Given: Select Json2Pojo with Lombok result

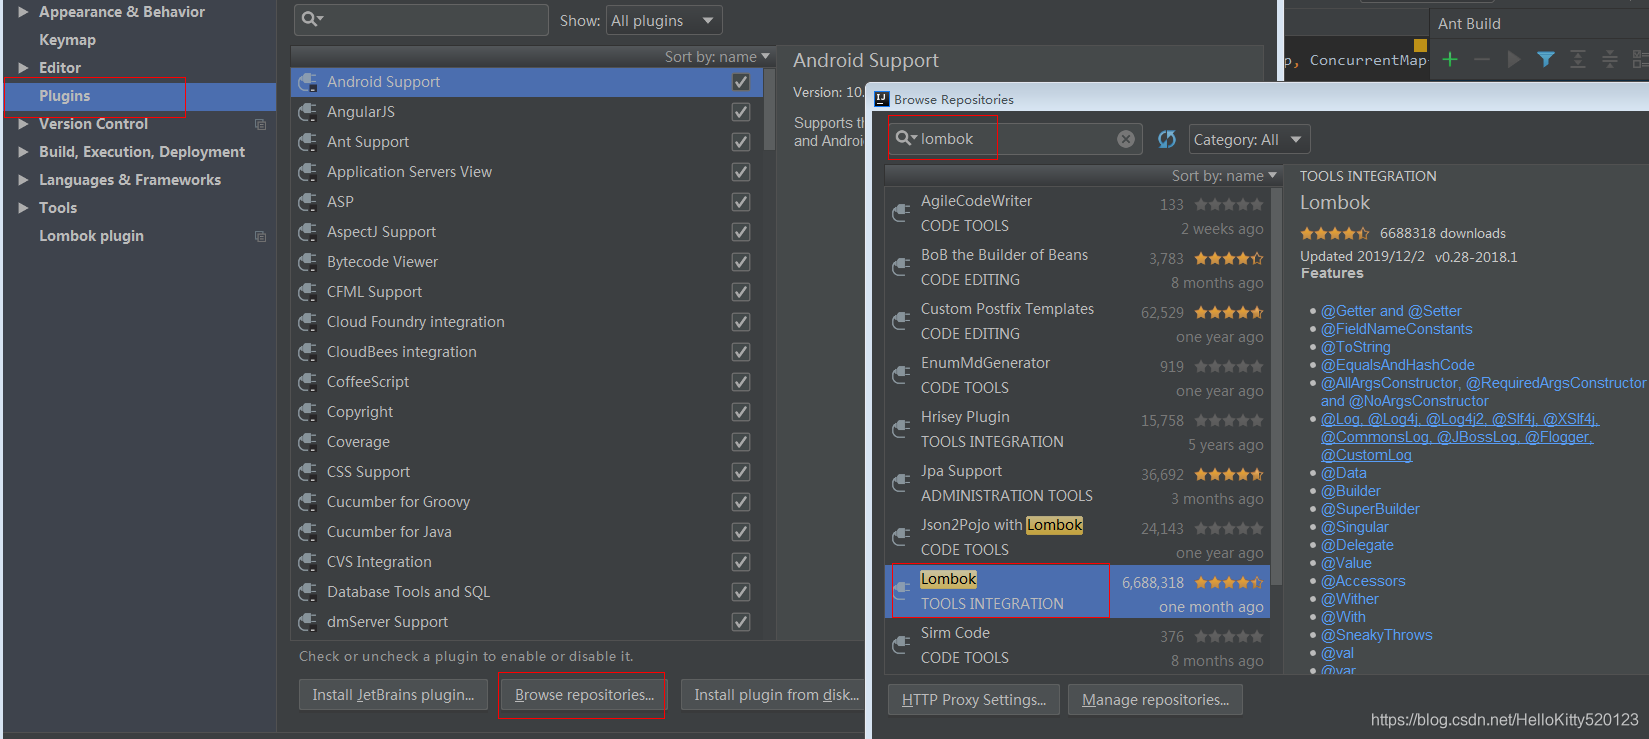Looking at the screenshot, I should 1077,537.
